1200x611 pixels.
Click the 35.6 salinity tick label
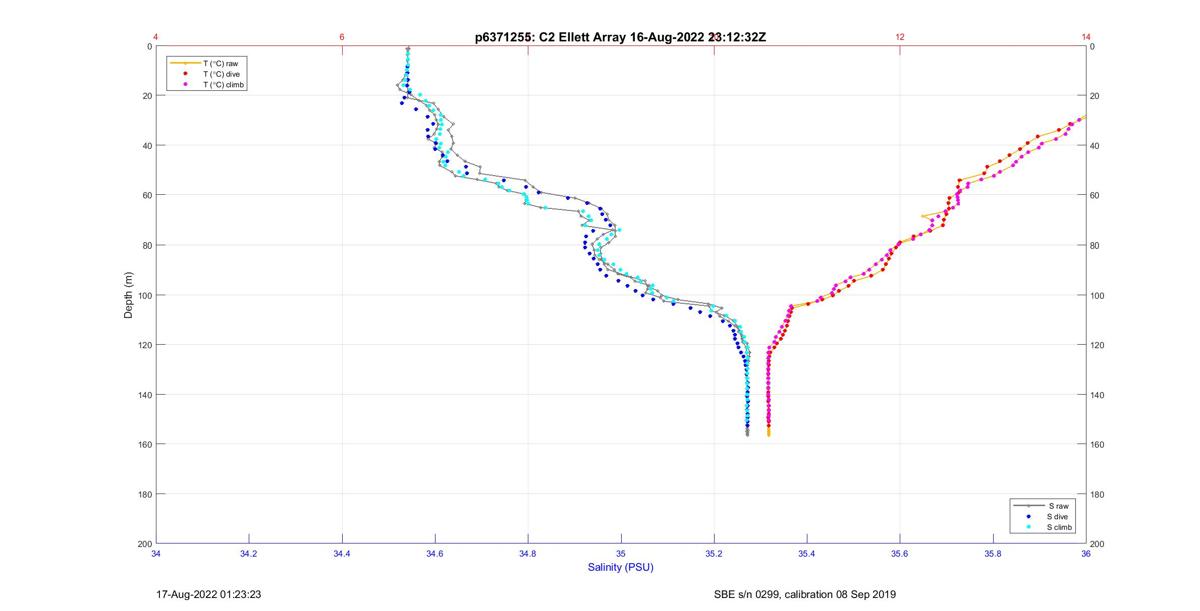coord(899,553)
